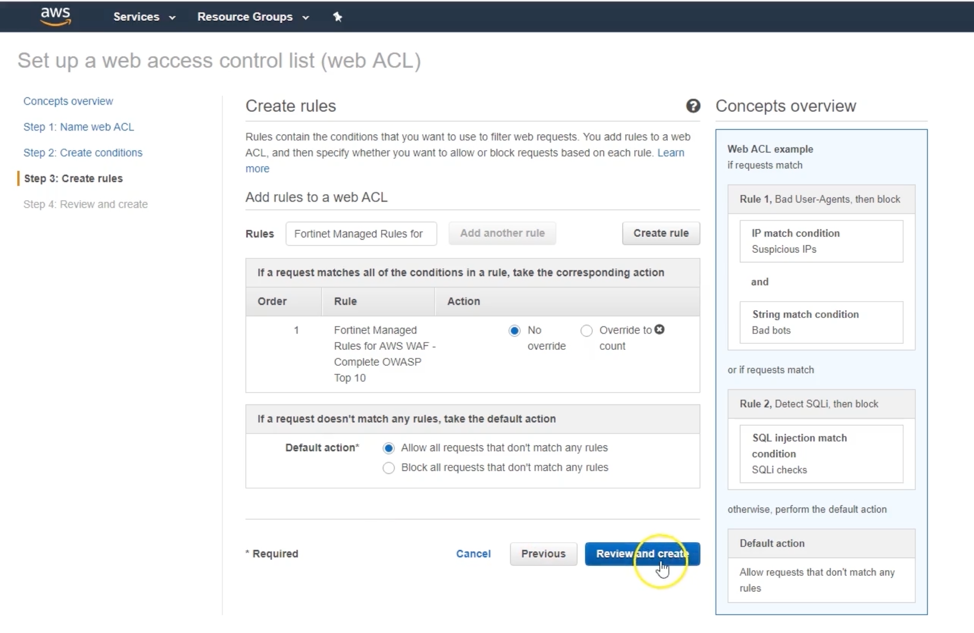The height and width of the screenshot is (633, 974).
Task: Enable blocking all requests that don't match any rules
Action: click(x=389, y=467)
